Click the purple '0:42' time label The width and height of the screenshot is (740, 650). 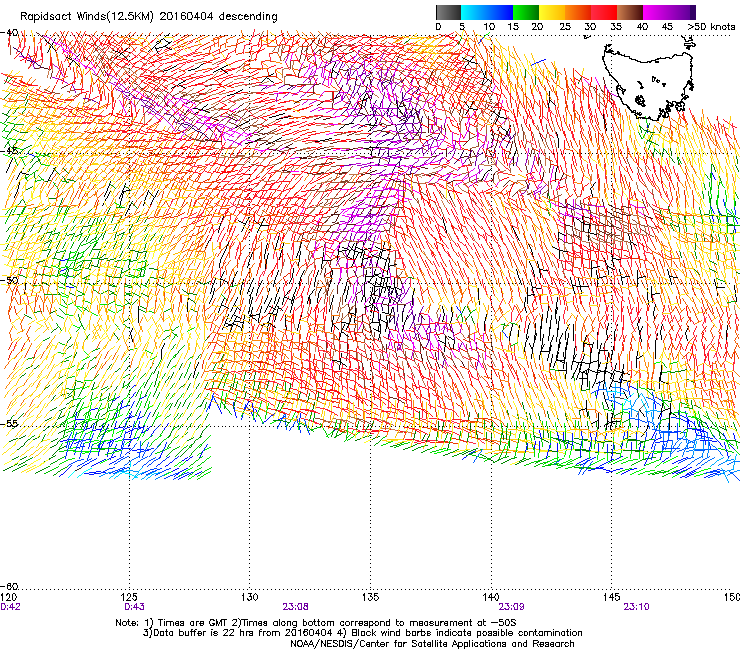click(10, 607)
